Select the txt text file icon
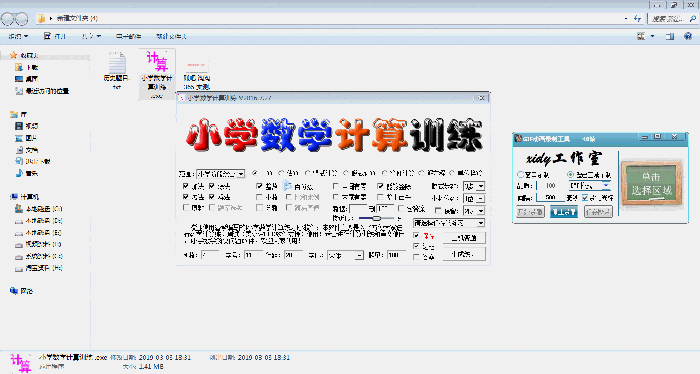 [x=117, y=62]
